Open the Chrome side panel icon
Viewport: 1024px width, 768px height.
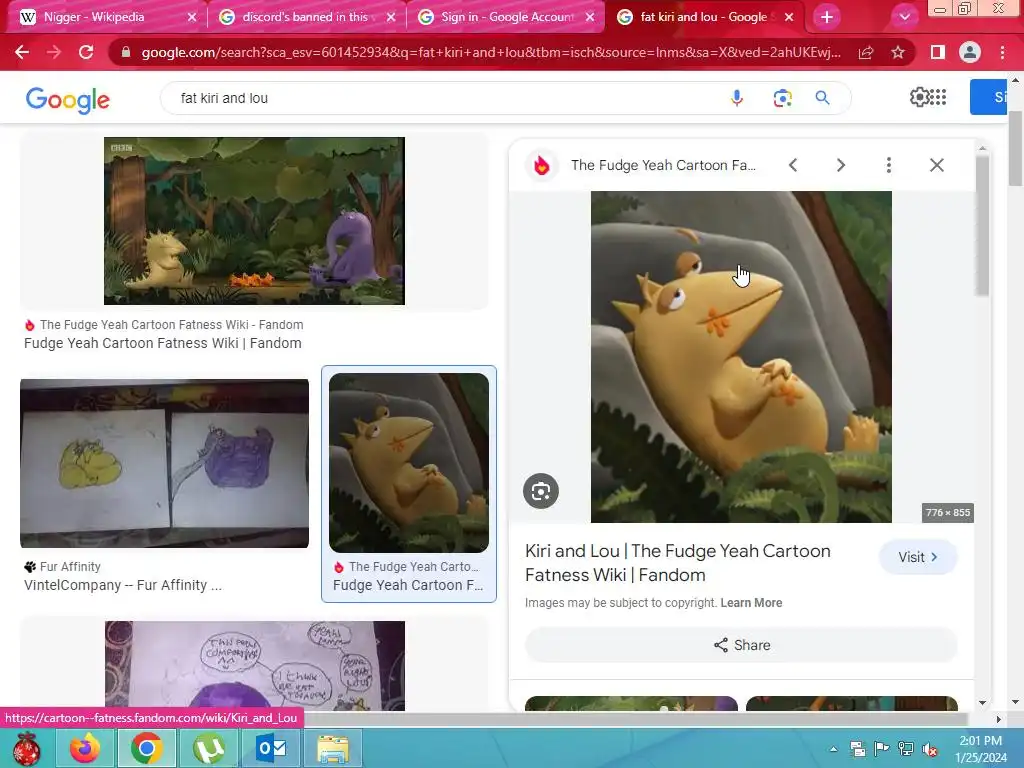[938, 52]
